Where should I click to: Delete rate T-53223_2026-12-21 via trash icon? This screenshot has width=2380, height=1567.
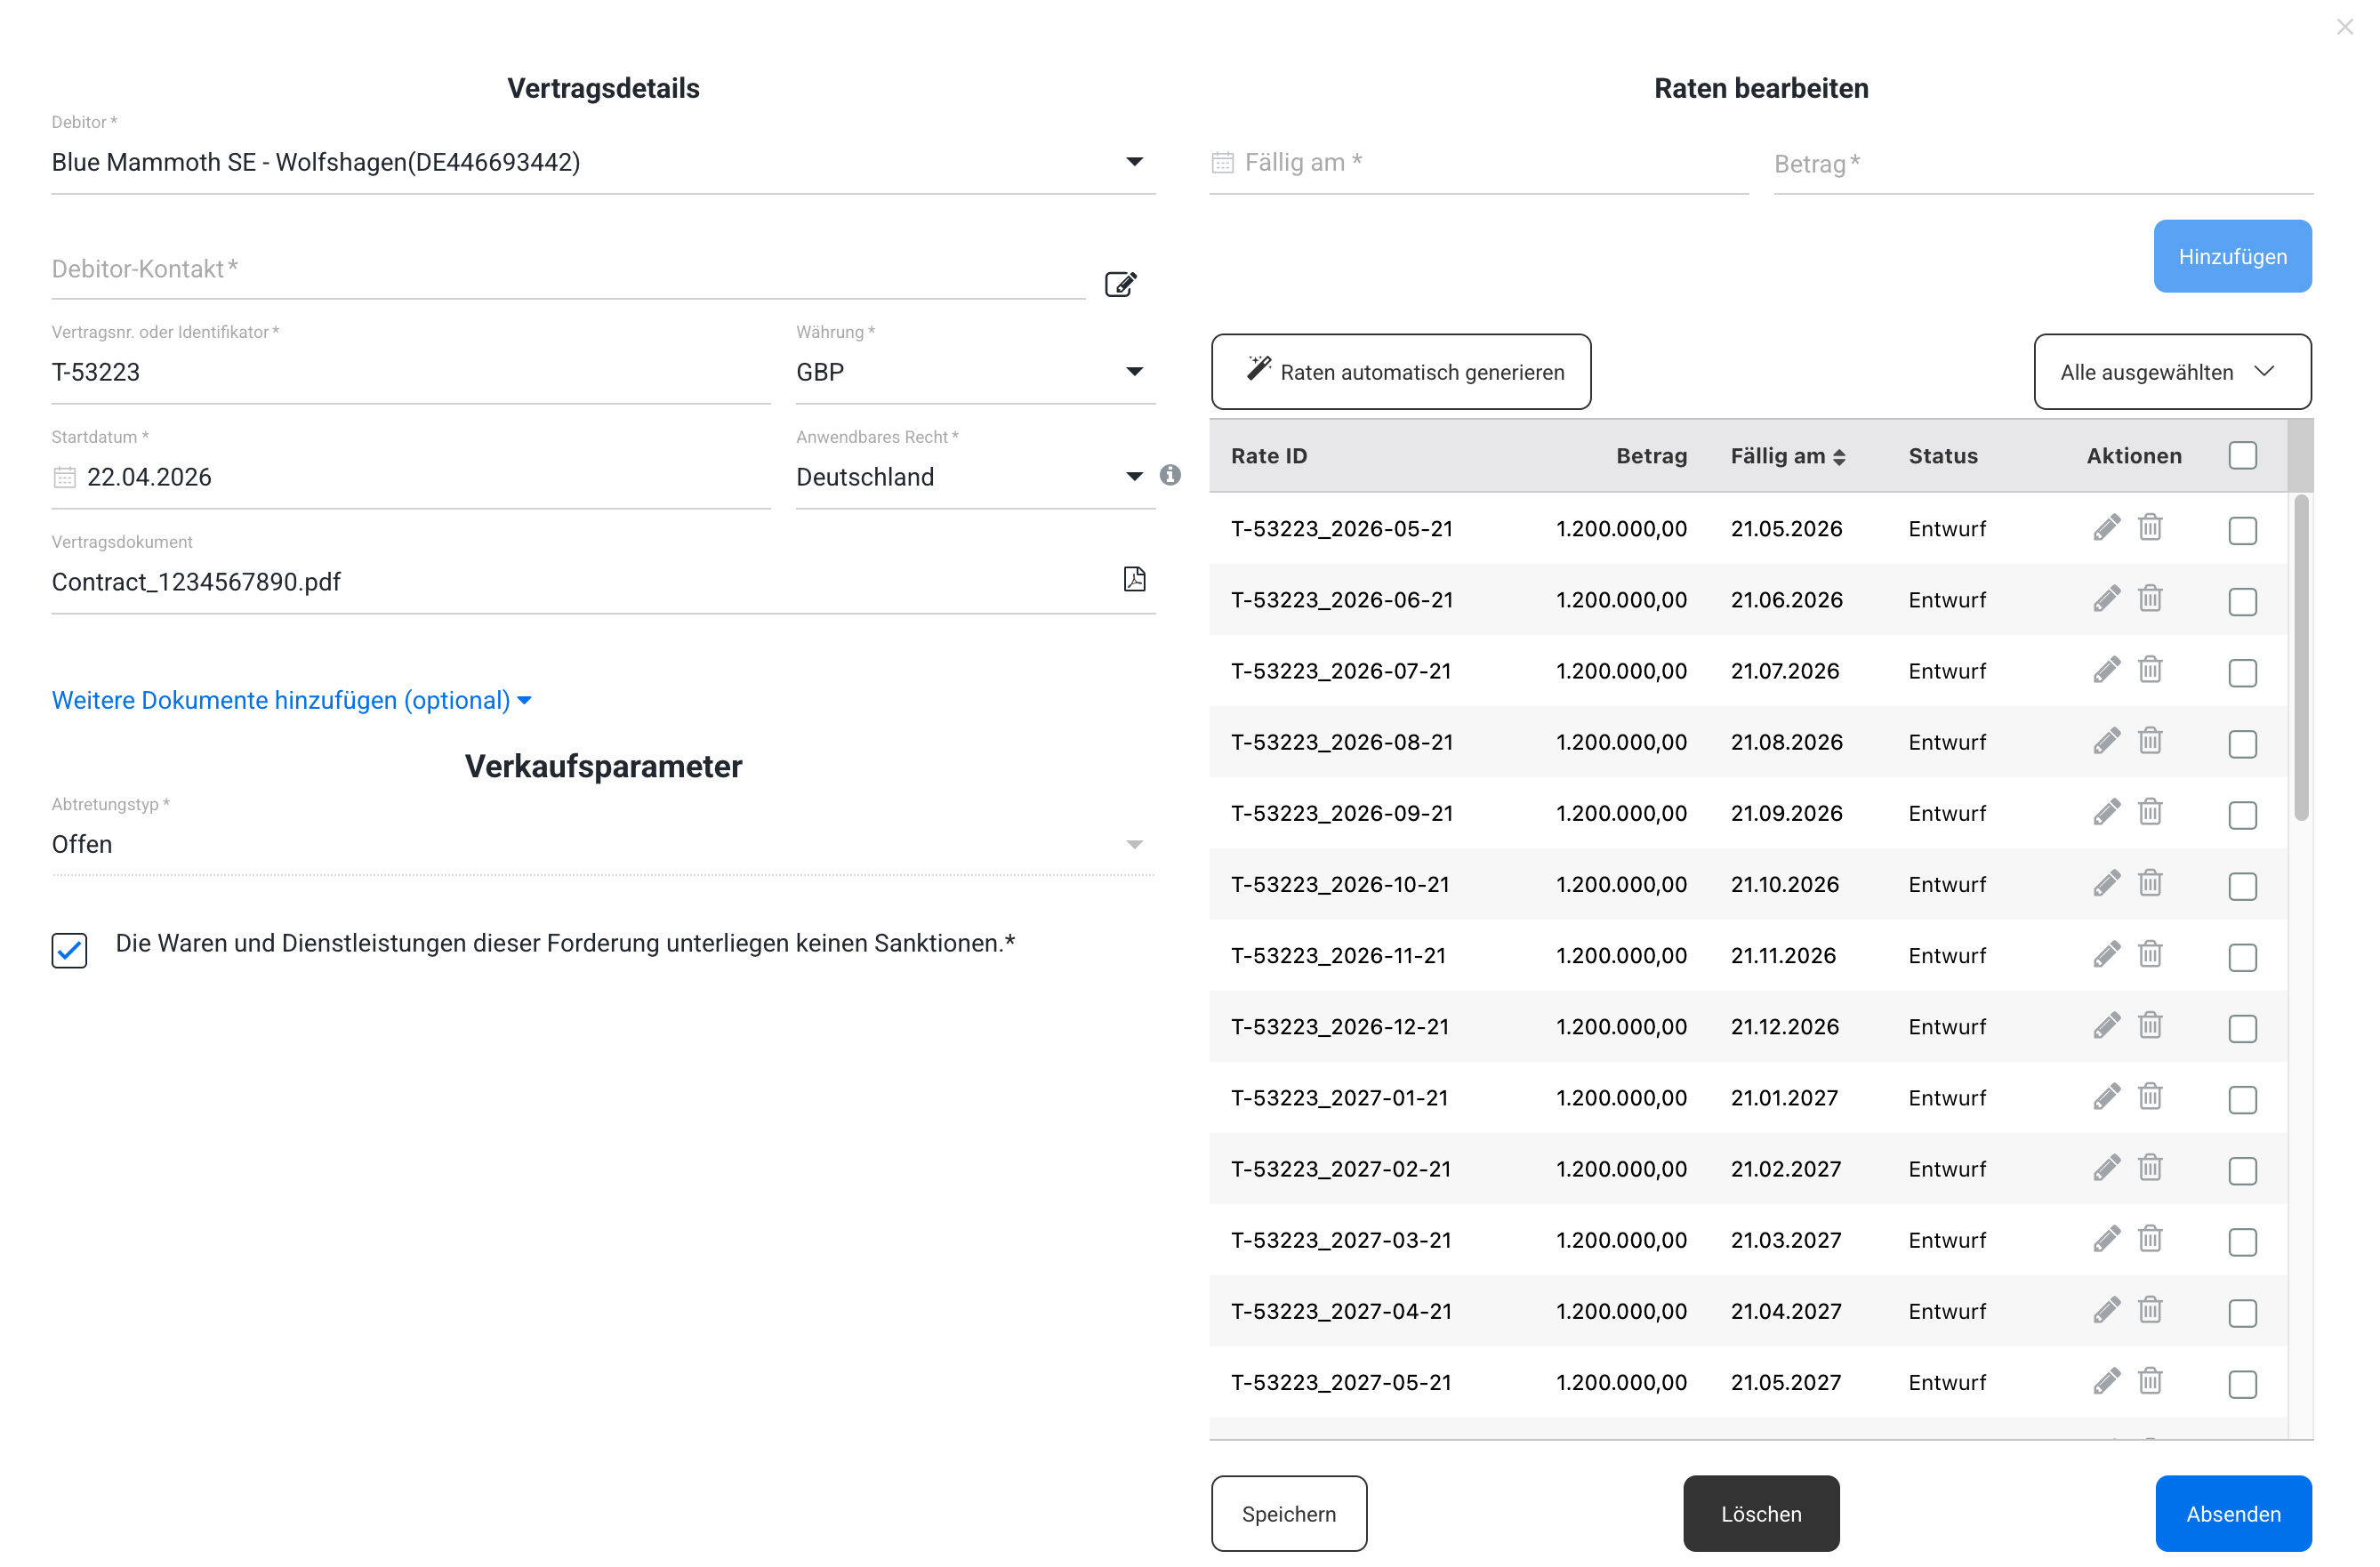(2150, 1025)
